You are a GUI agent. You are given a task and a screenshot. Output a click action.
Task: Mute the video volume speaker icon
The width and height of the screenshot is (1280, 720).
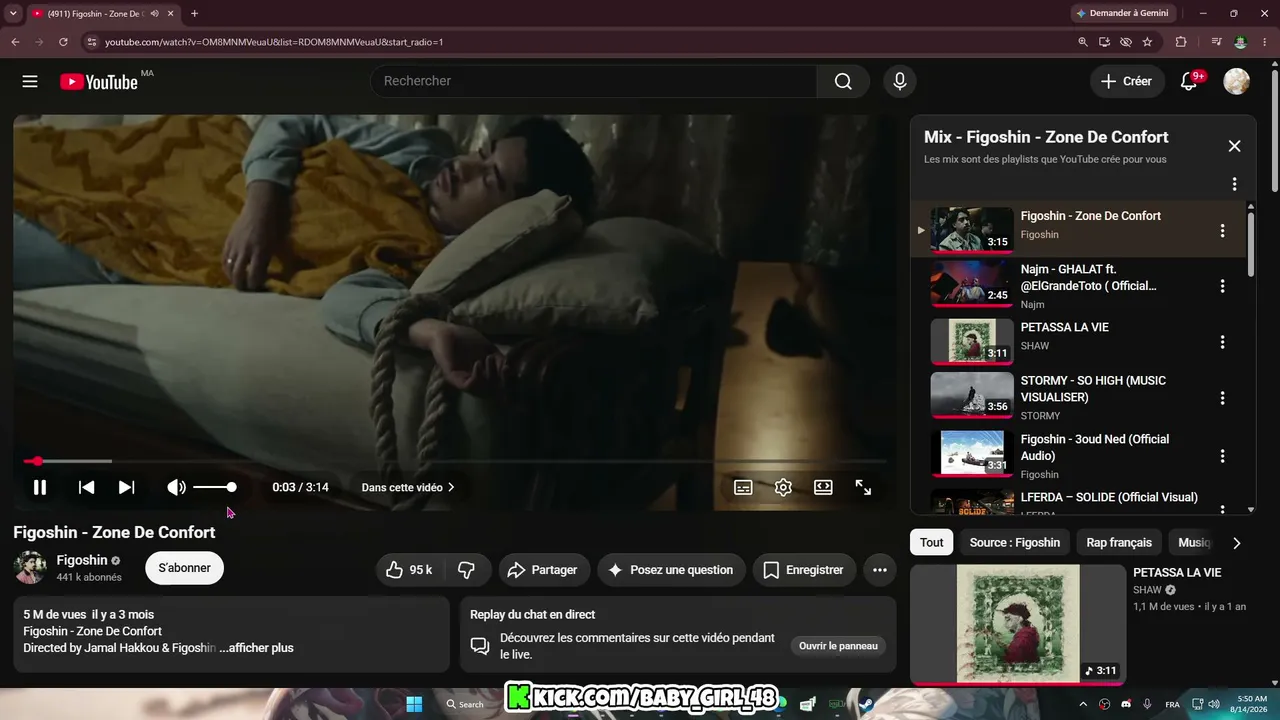click(176, 487)
